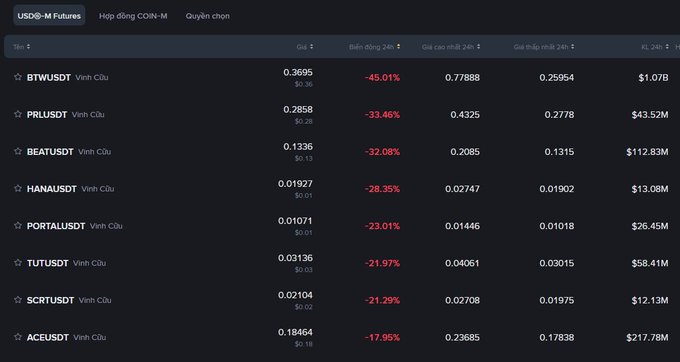Mark SCRTUSDT as favorite star
This screenshot has width=680, height=362.
click(x=18, y=300)
